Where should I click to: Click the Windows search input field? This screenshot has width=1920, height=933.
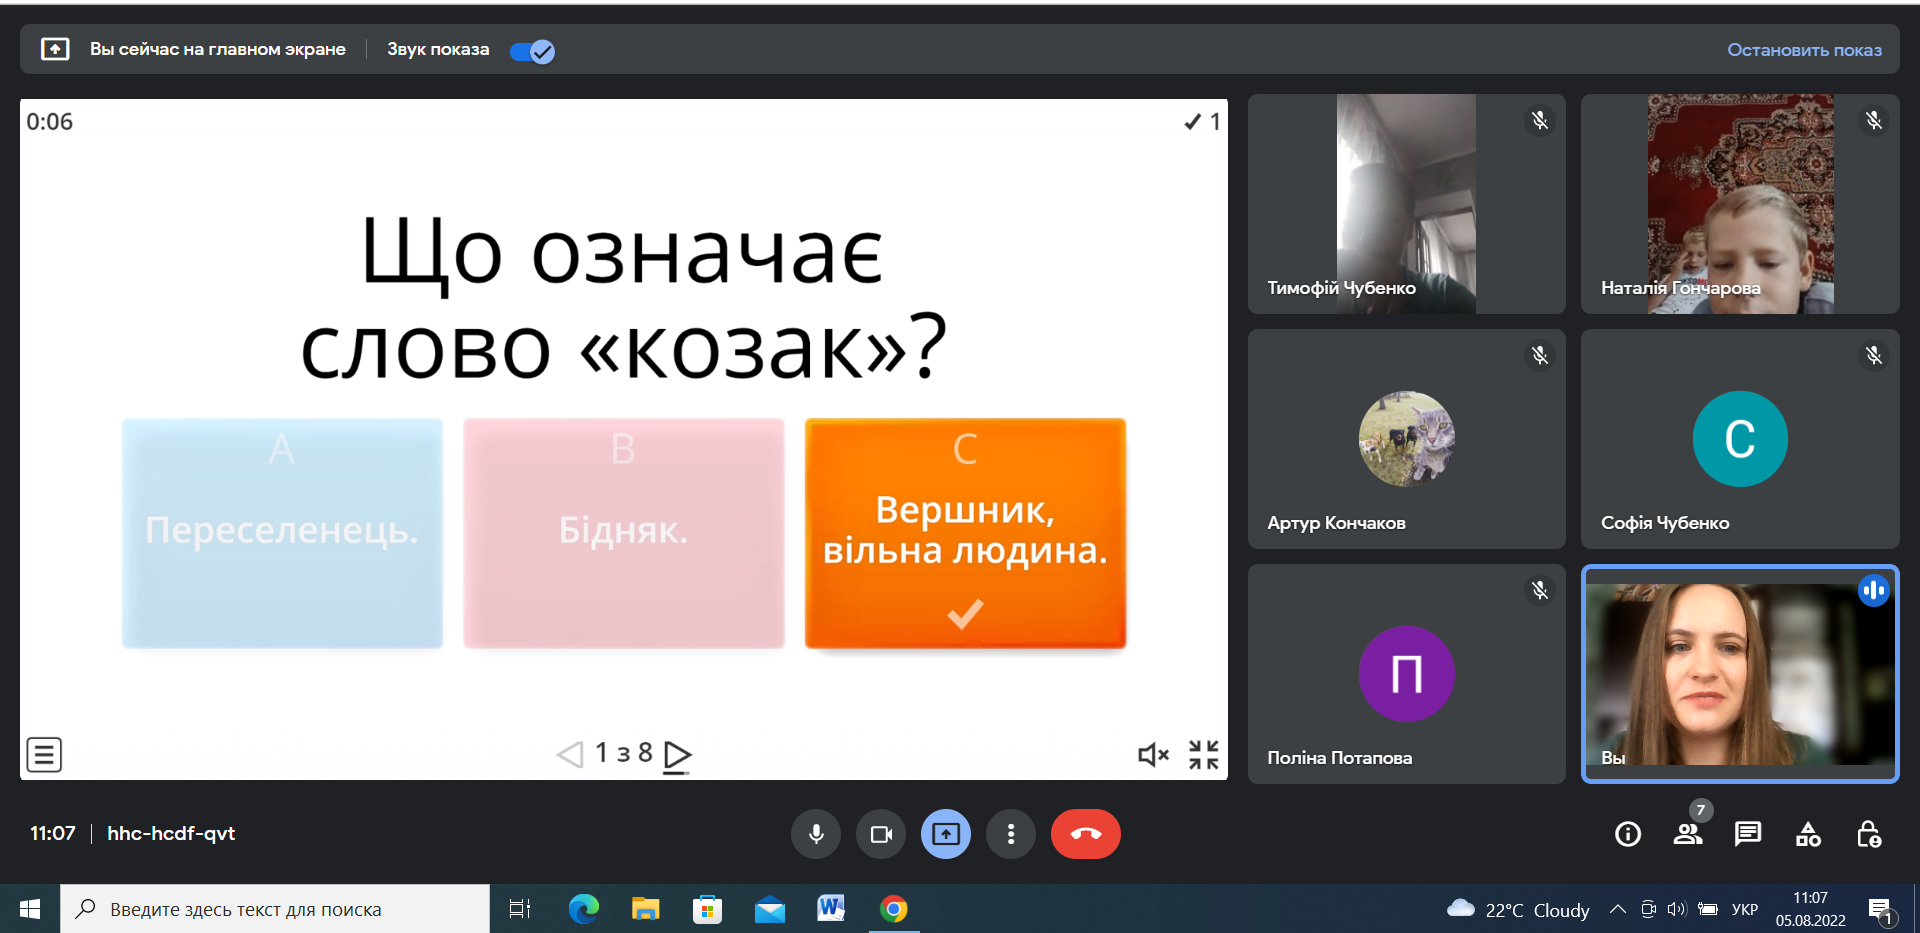point(275,909)
